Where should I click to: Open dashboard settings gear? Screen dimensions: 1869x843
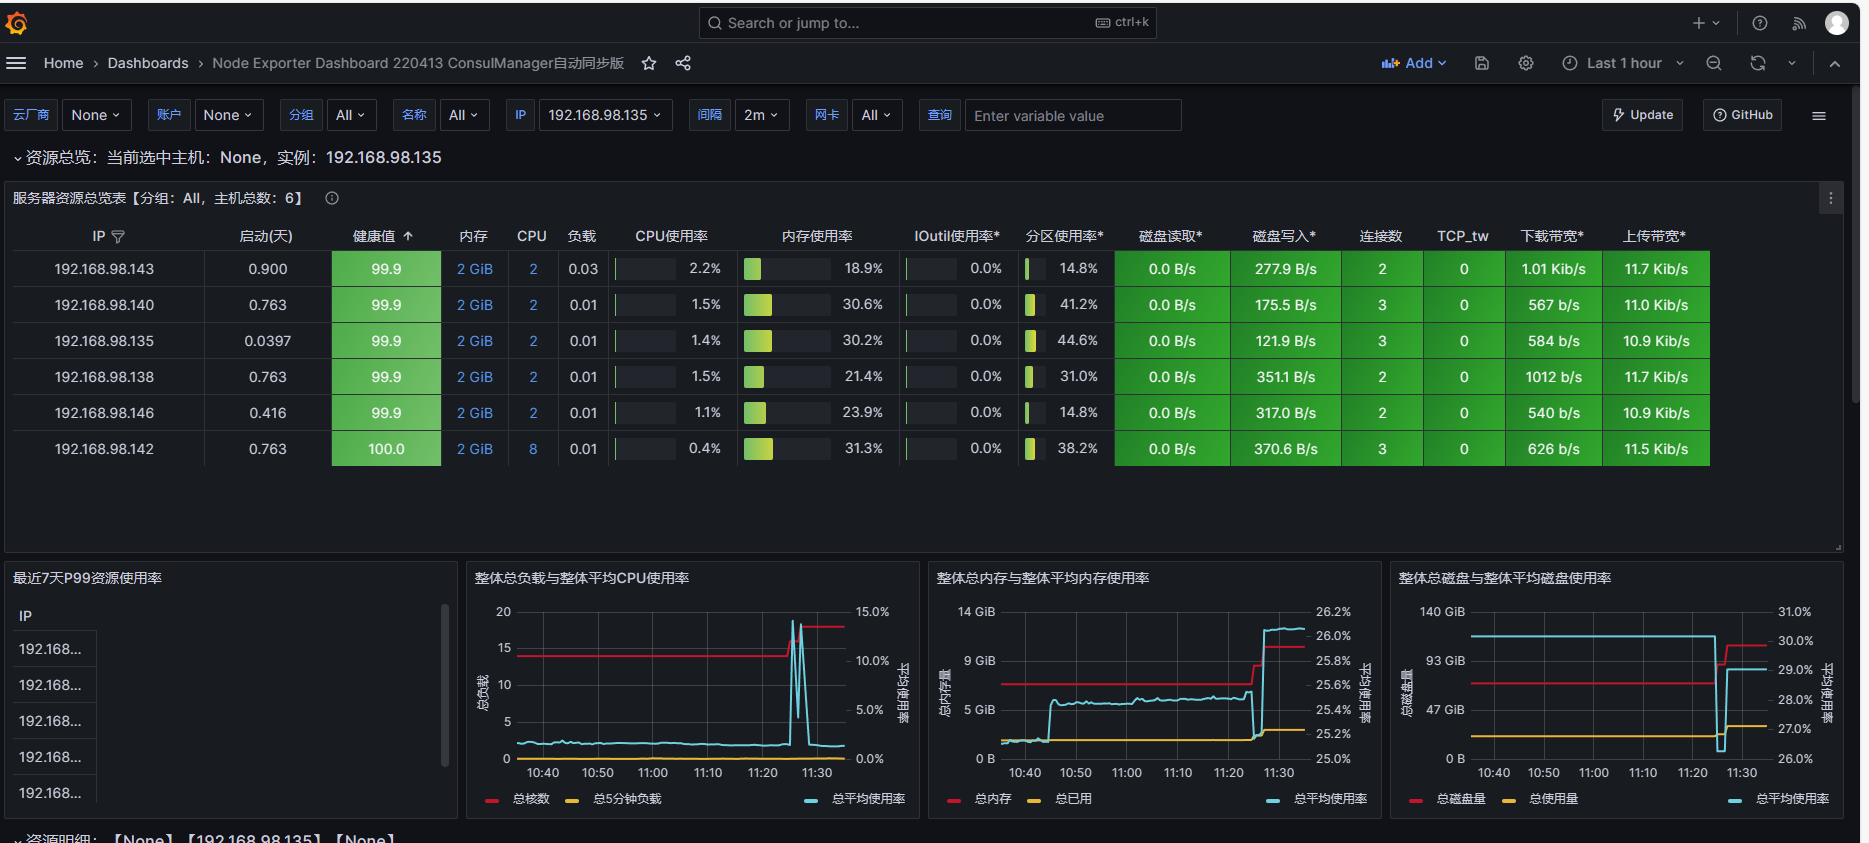(x=1526, y=63)
